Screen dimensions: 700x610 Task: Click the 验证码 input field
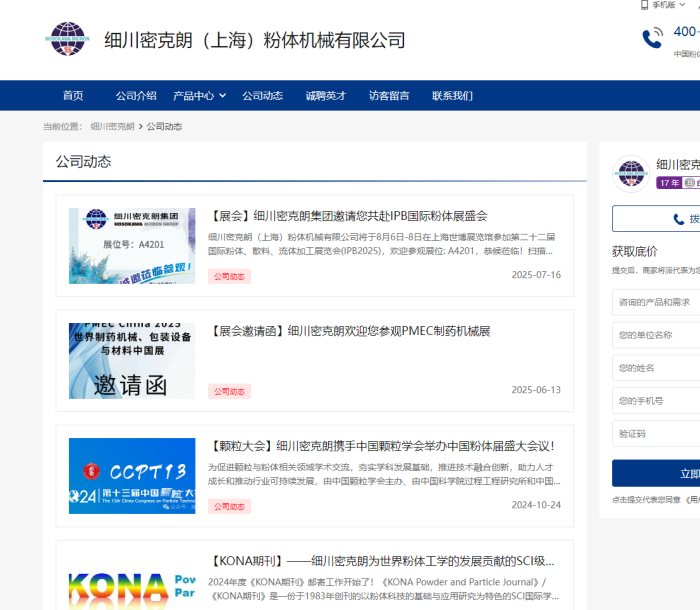pyautogui.click(x=656, y=434)
